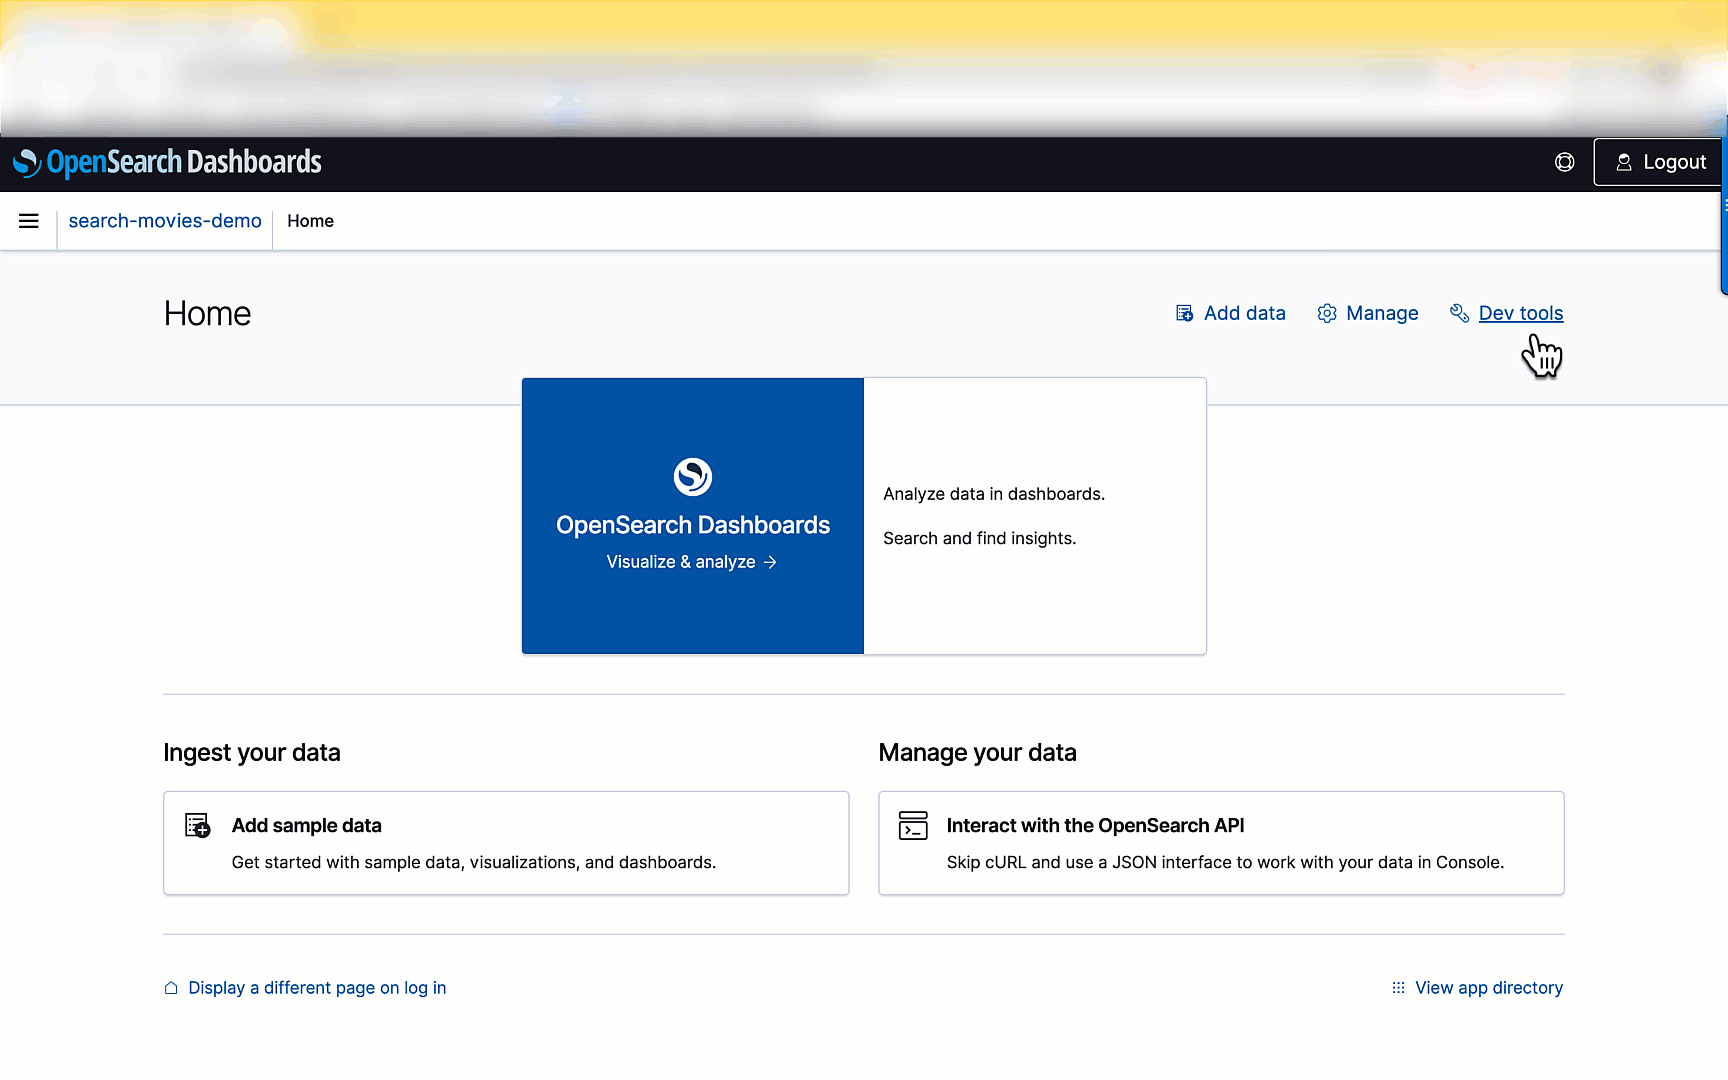Image resolution: width=1728 pixels, height=1080 pixels.
Task: Open the help lifesaver icon
Action: pos(1565,162)
